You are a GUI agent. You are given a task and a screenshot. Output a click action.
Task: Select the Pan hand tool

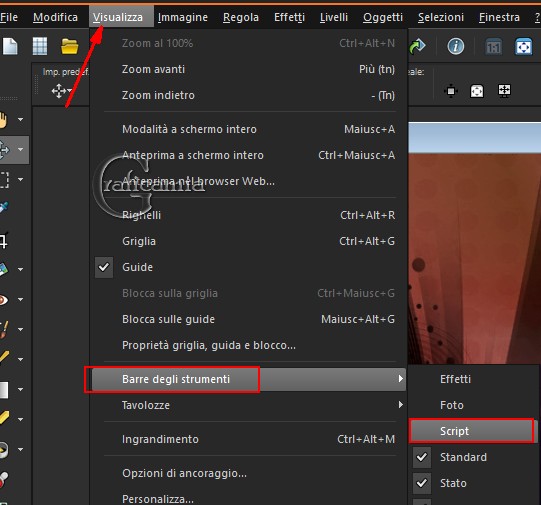click(3, 120)
